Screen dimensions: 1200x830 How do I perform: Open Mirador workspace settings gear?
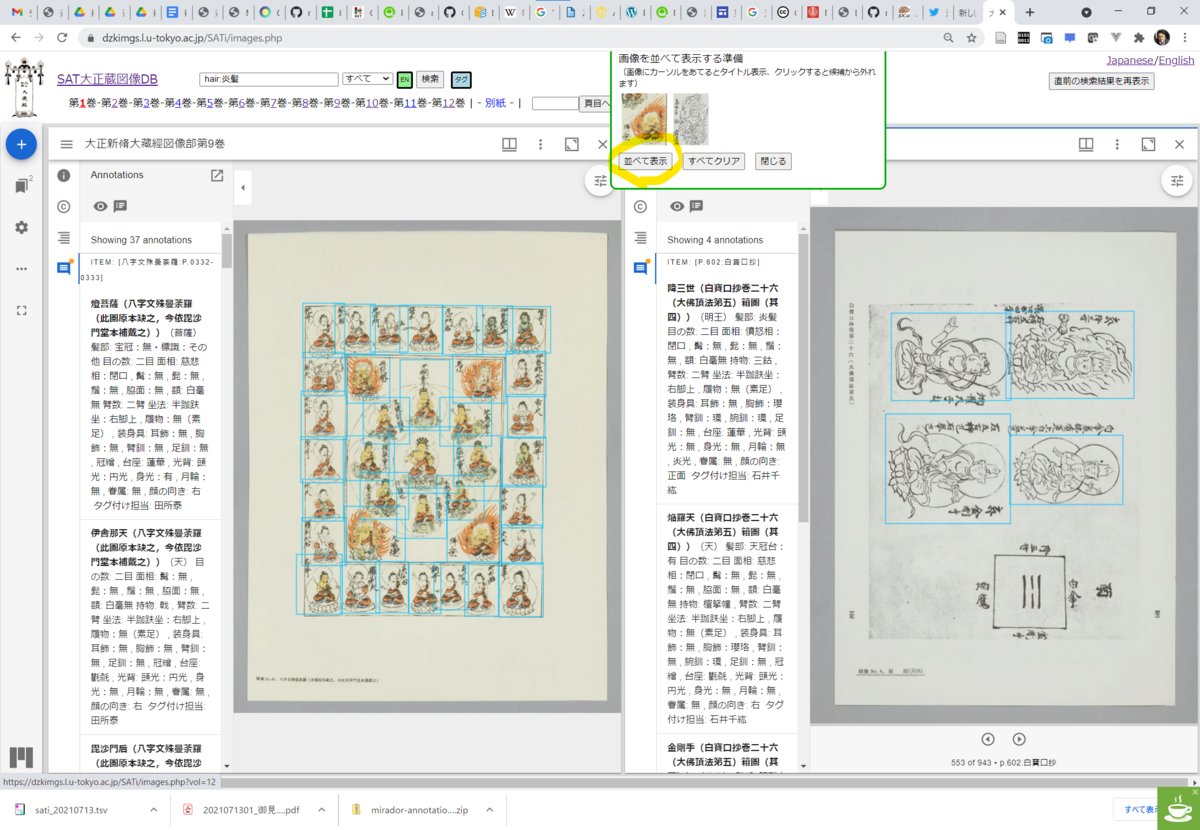point(22,227)
